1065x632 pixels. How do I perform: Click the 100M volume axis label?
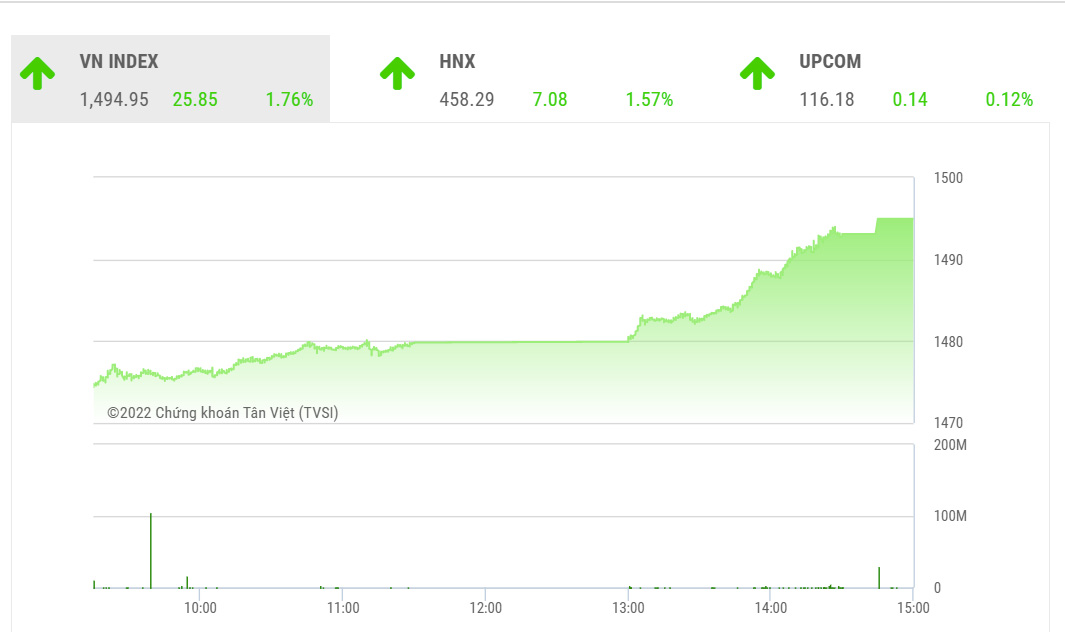pyautogui.click(x=948, y=516)
